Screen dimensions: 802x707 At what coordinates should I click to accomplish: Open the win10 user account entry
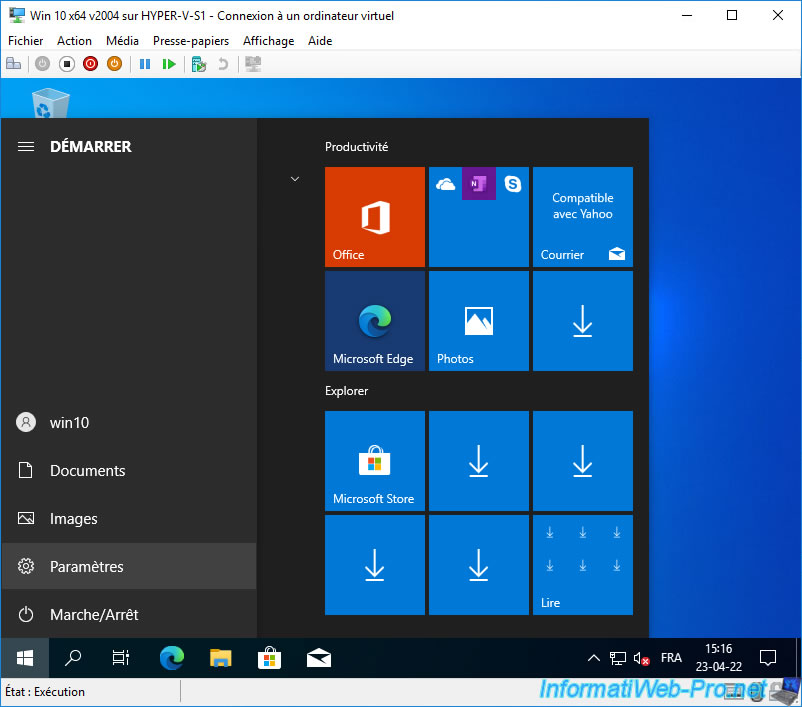pyautogui.click(x=129, y=423)
